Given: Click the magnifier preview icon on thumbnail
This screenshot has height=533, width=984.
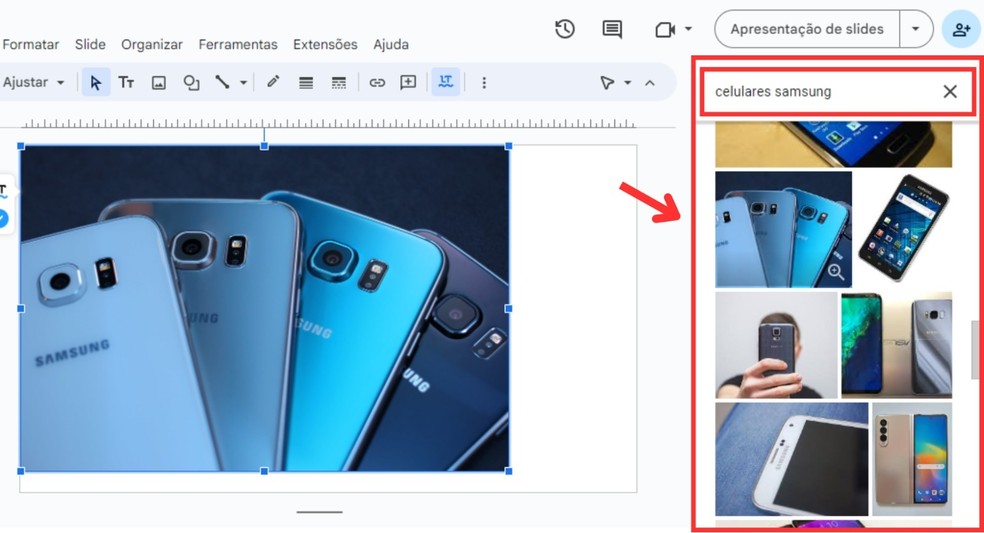Looking at the screenshot, I should click(x=835, y=271).
